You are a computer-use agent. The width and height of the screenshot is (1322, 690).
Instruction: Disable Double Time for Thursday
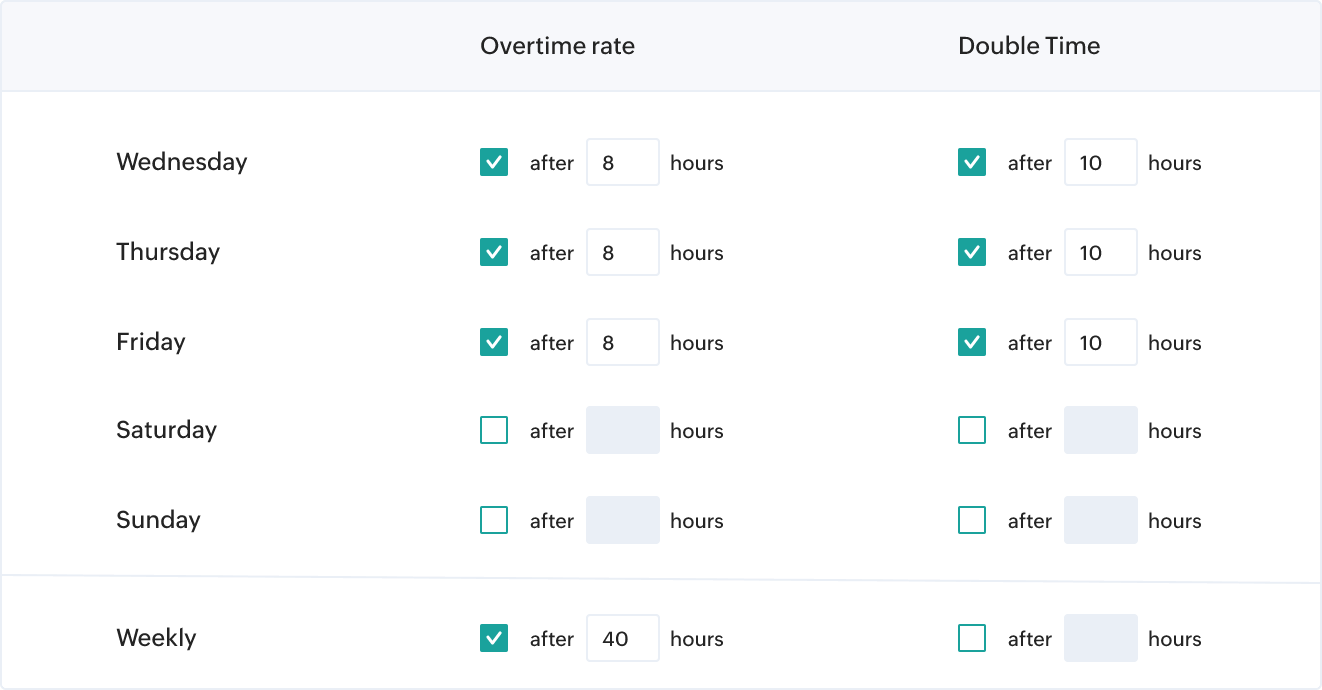pyautogui.click(x=971, y=252)
